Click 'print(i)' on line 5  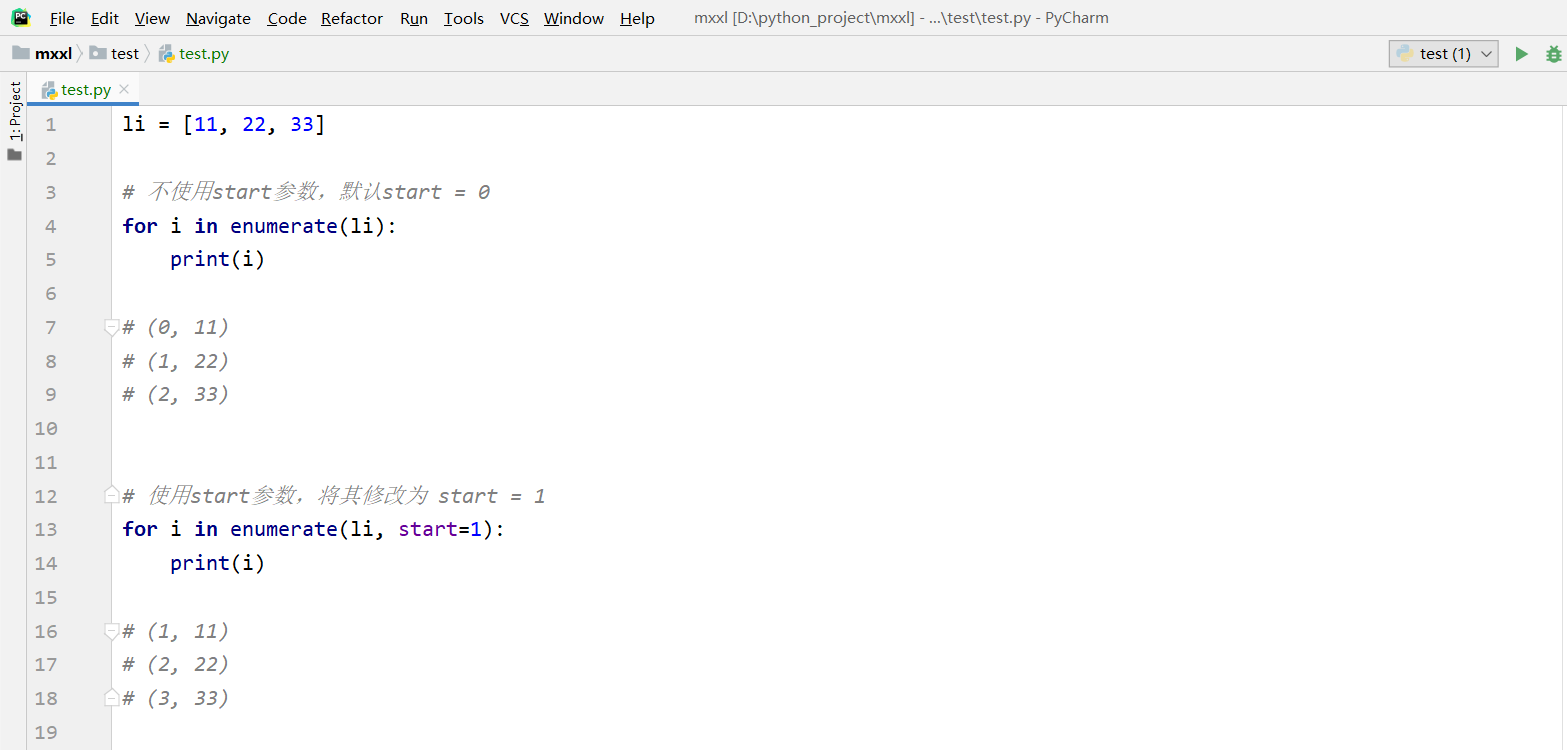[217, 259]
